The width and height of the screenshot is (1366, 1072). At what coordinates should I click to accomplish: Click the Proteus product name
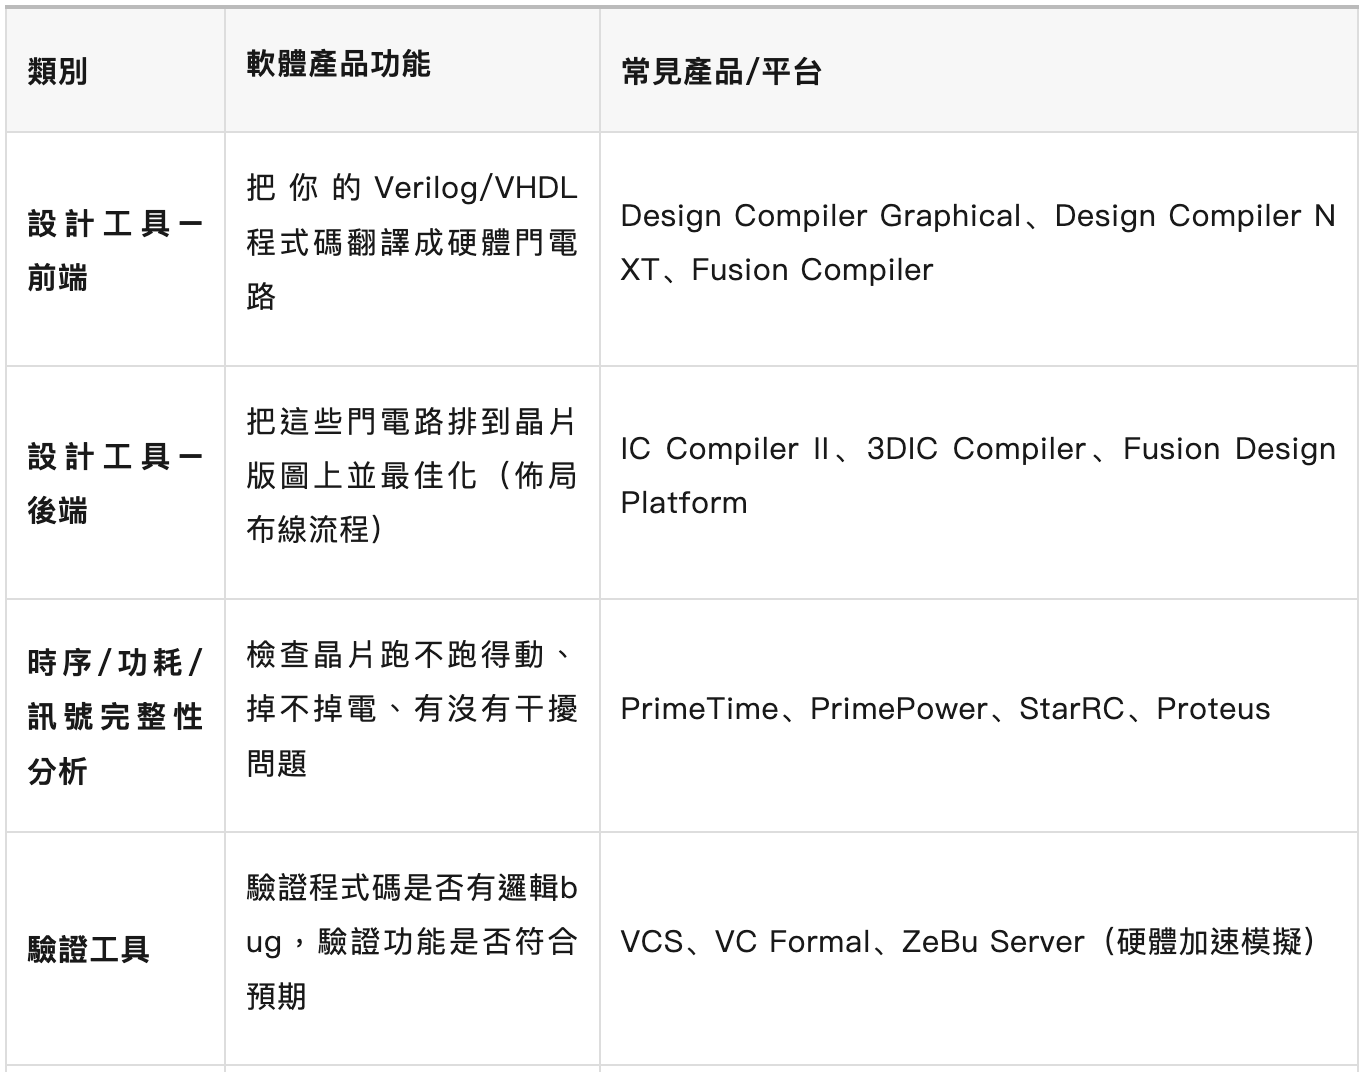1213,709
